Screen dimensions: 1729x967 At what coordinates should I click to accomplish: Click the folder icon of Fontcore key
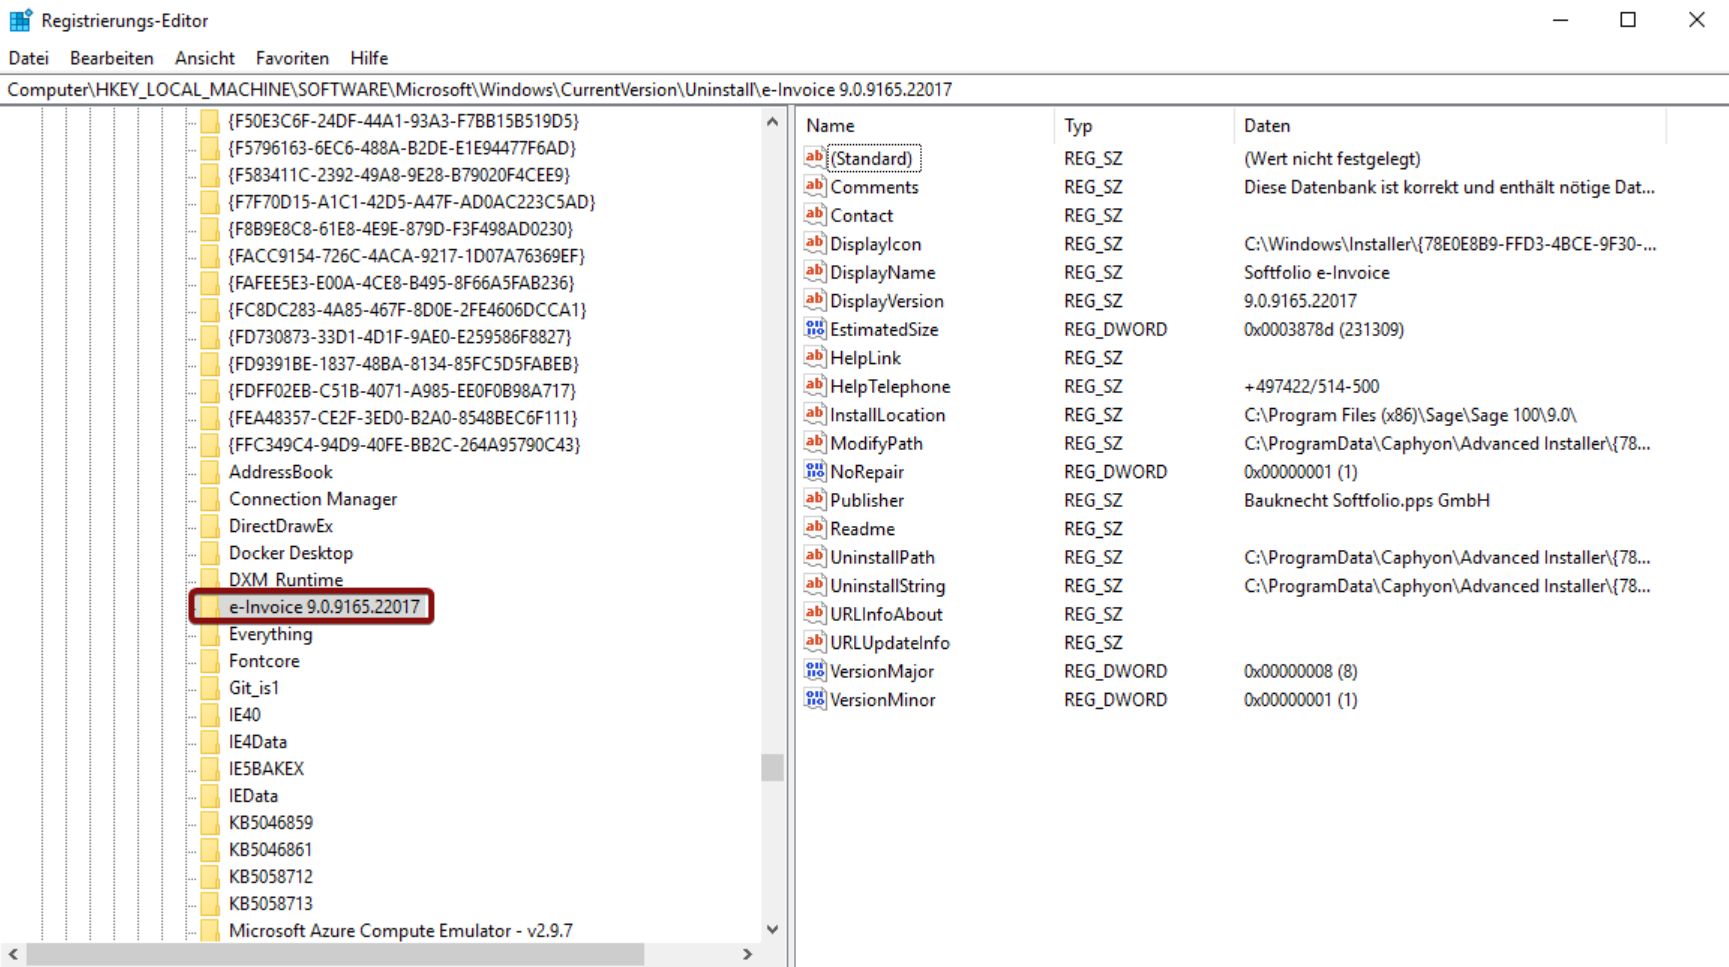(210, 661)
